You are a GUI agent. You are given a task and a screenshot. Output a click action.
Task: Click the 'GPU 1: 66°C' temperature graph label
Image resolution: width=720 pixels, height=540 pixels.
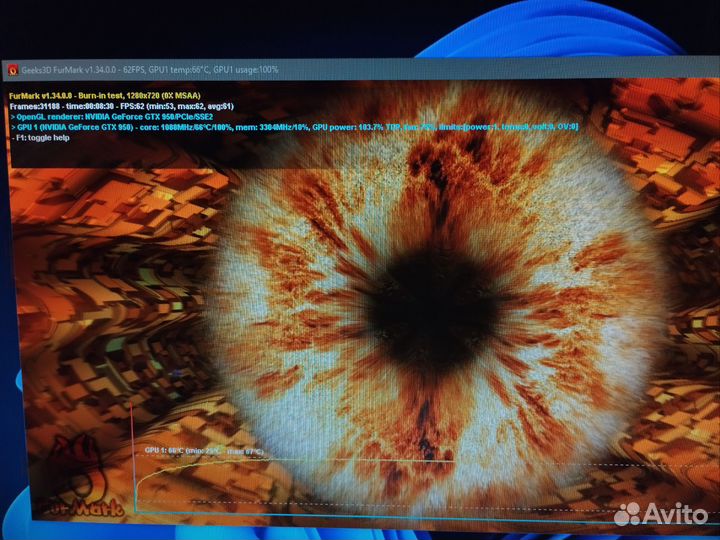coord(204,450)
